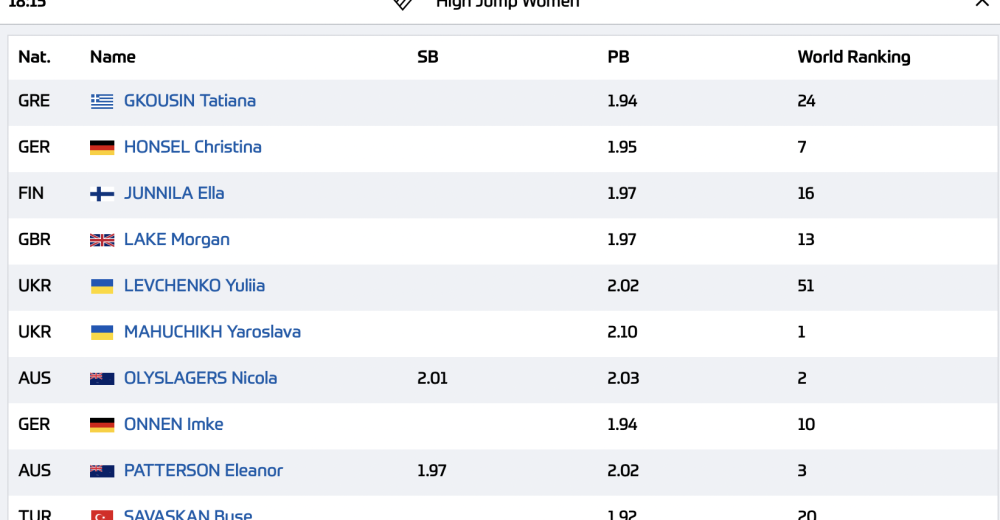Click the Turkish flag next to SAVASKAN Buse
Viewport: 1000px width, 520px height.
[102, 514]
